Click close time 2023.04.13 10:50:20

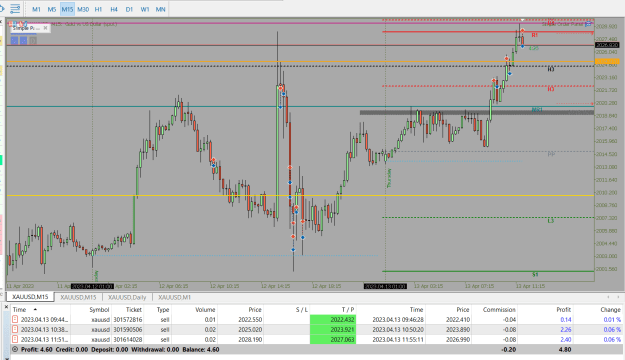click(398, 330)
